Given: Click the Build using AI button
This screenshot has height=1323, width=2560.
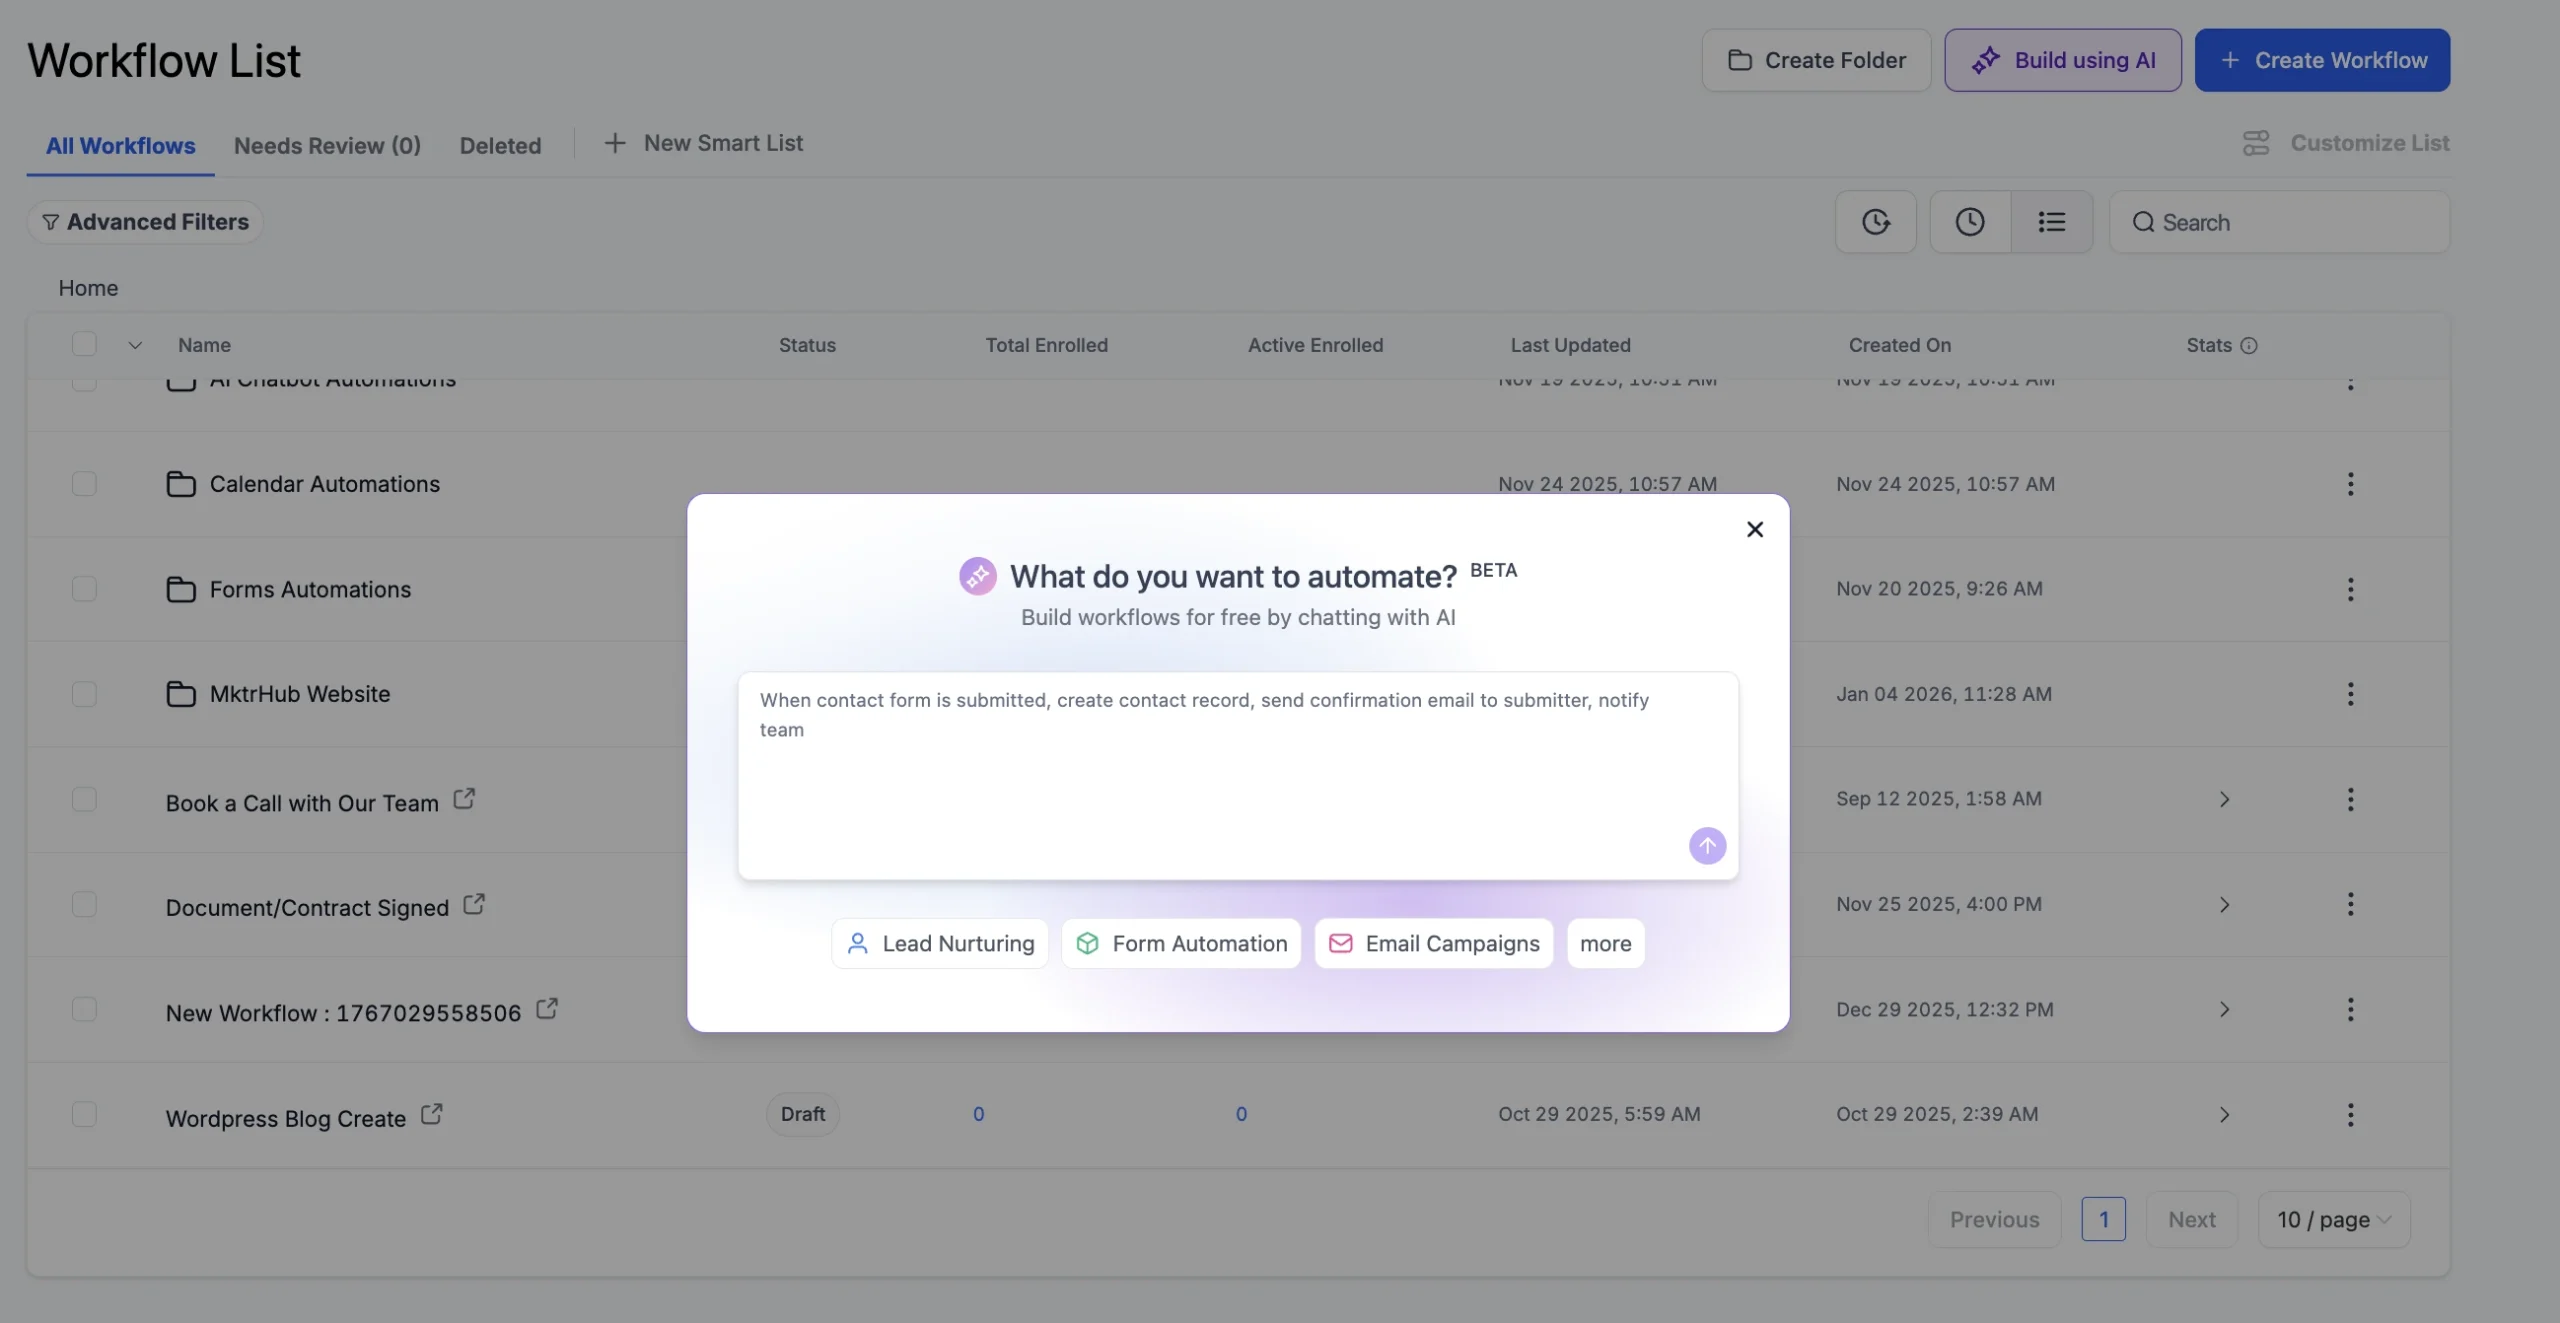Looking at the screenshot, I should (2063, 60).
